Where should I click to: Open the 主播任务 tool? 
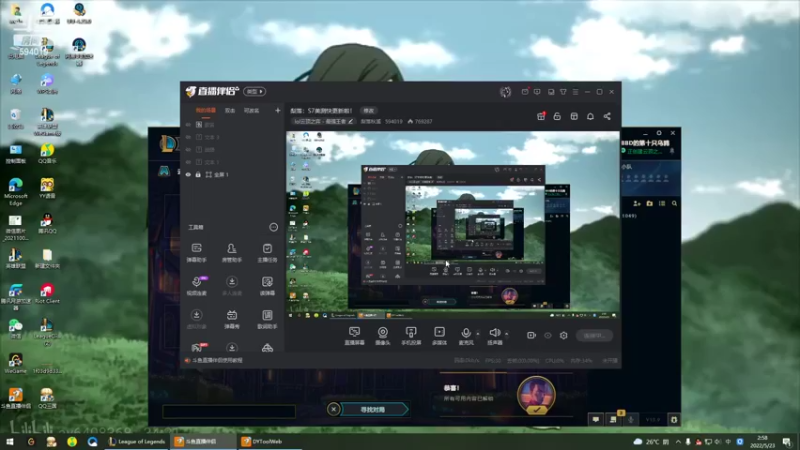(x=267, y=253)
